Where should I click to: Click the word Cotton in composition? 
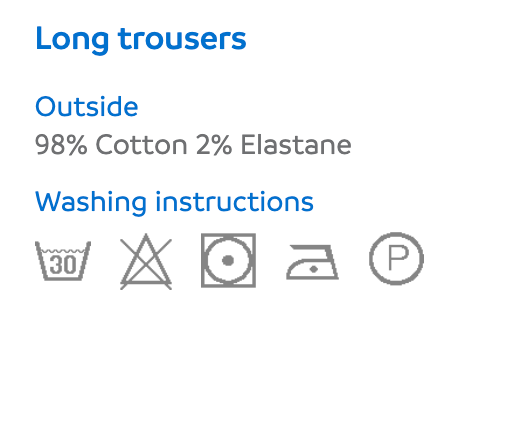[x=142, y=145]
